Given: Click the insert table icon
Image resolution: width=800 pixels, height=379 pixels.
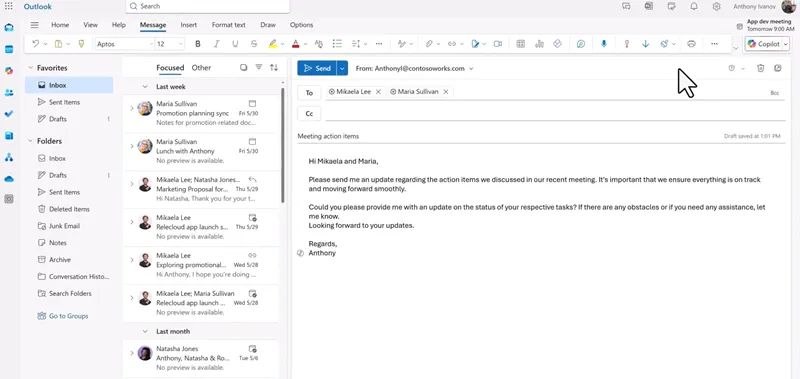Looking at the screenshot, I should tap(520, 44).
